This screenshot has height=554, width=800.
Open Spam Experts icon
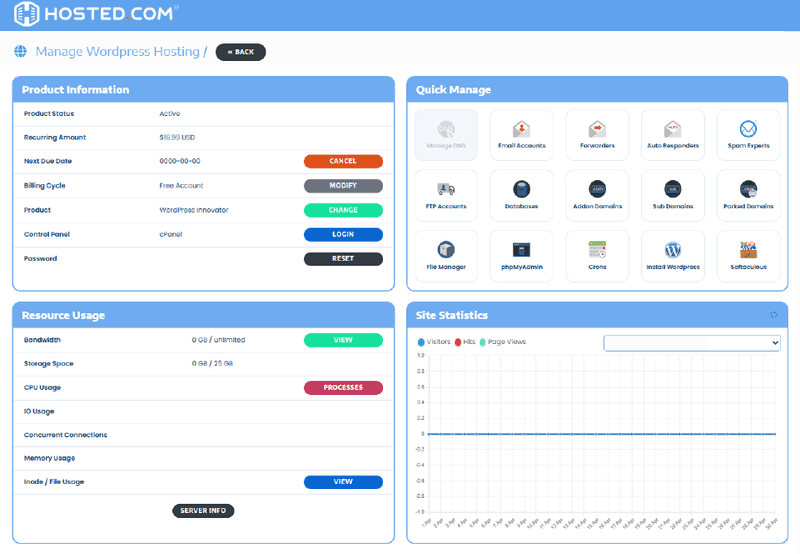tap(748, 135)
